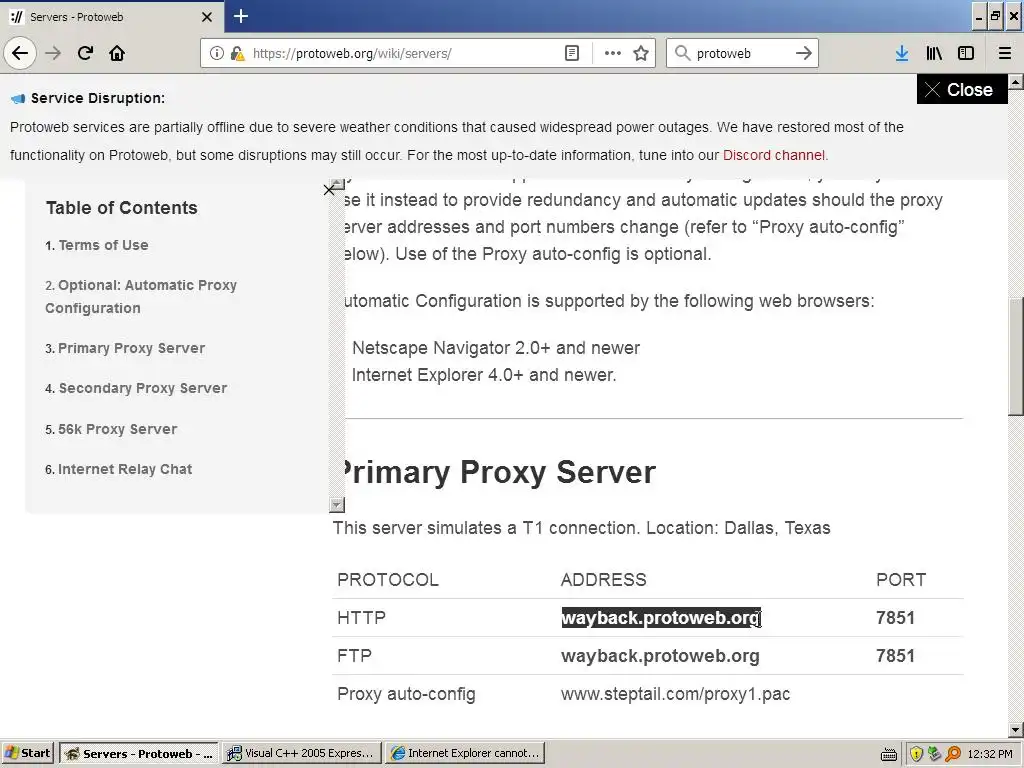Open the Windows Start menu
Screen dimensions: 1024x768
click(28, 753)
